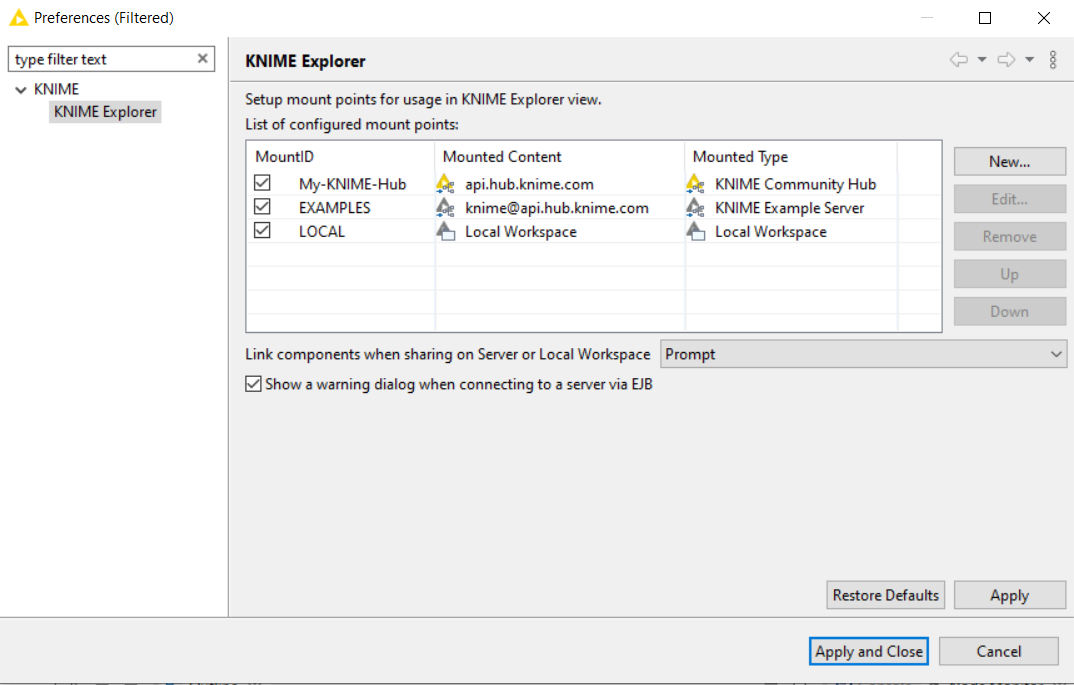The width and height of the screenshot is (1074, 685).
Task: Click the icon beside KNIME Community Hub type
Action: [695, 184]
